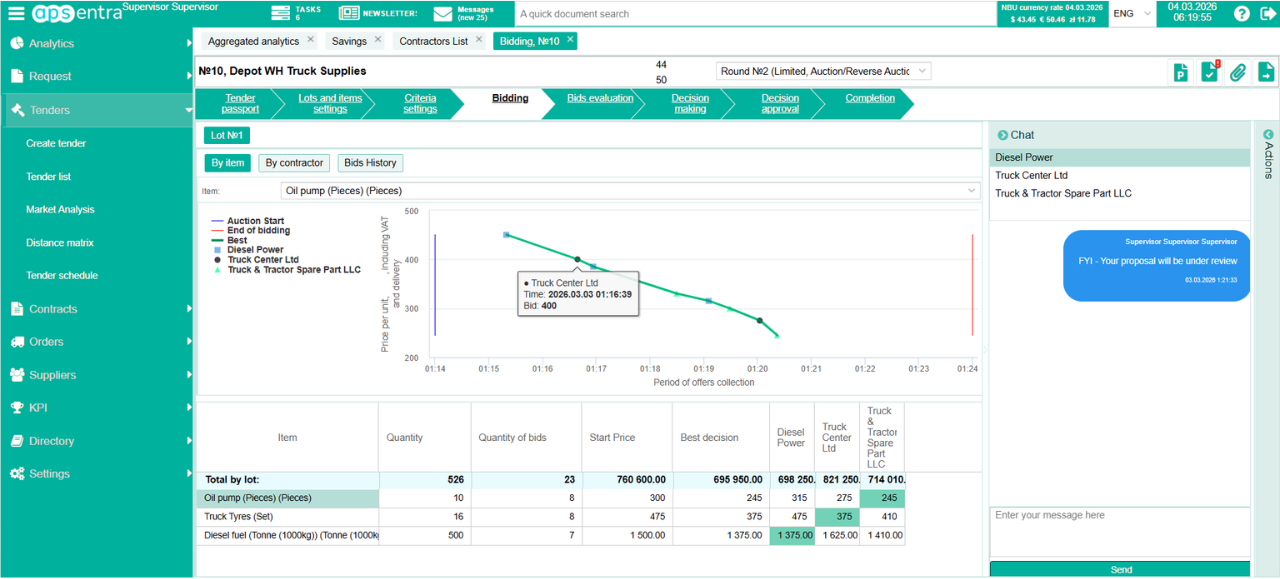Open the Newsletter icon in header
This screenshot has width=1280, height=579.
[349, 13]
